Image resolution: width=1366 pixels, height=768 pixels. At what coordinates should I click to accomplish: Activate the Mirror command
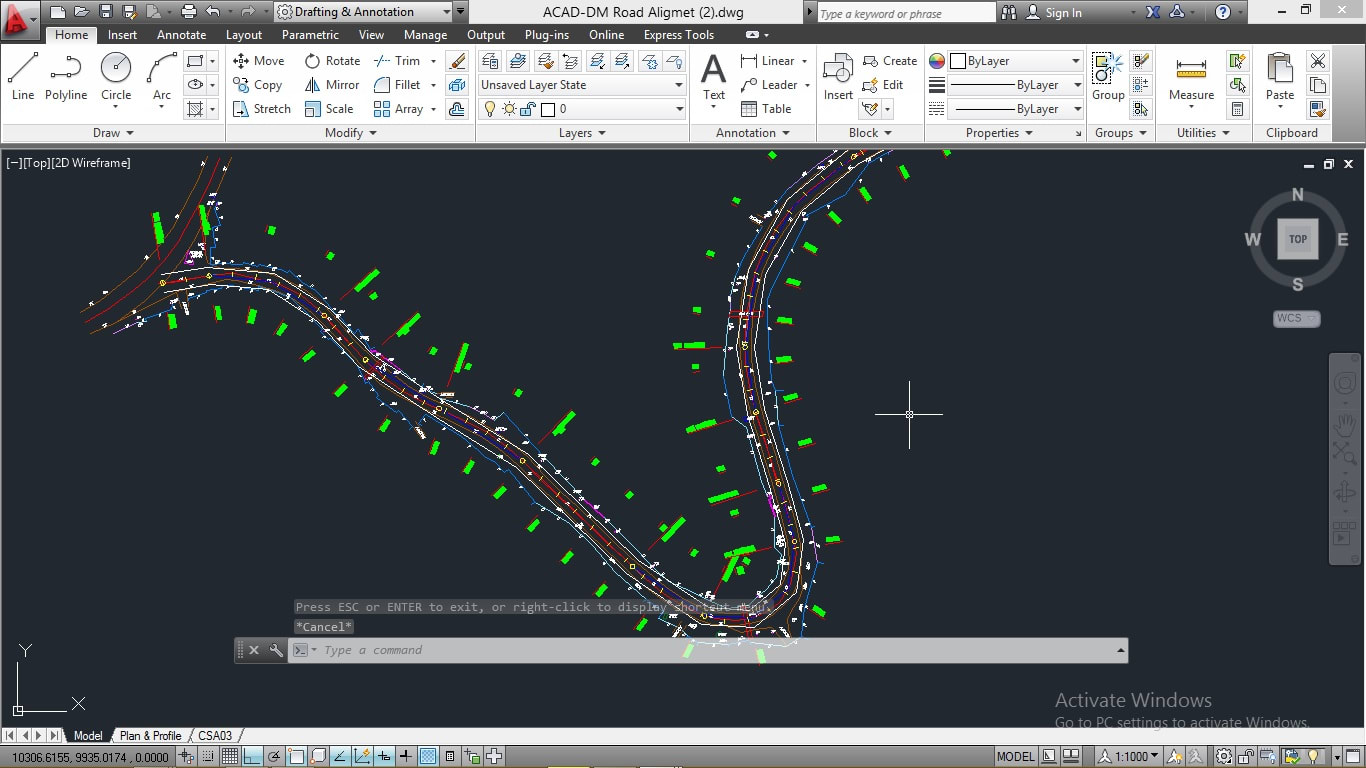click(x=332, y=85)
